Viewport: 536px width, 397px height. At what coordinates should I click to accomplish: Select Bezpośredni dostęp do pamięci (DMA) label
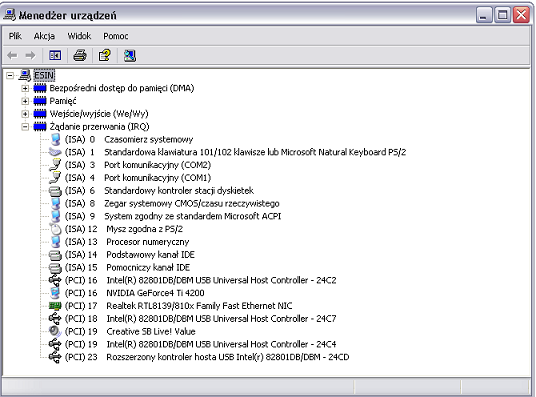coord(122,88)
